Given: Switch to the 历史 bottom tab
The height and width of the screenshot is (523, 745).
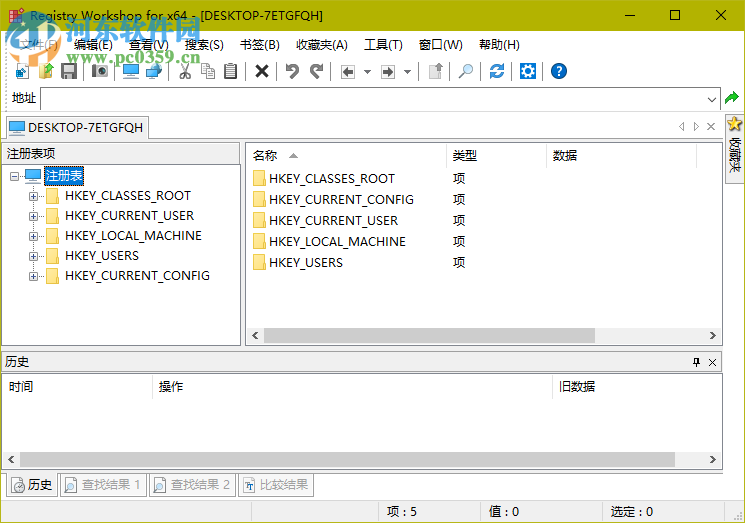Looking at the screenshot, I should (x=31, y=485).
